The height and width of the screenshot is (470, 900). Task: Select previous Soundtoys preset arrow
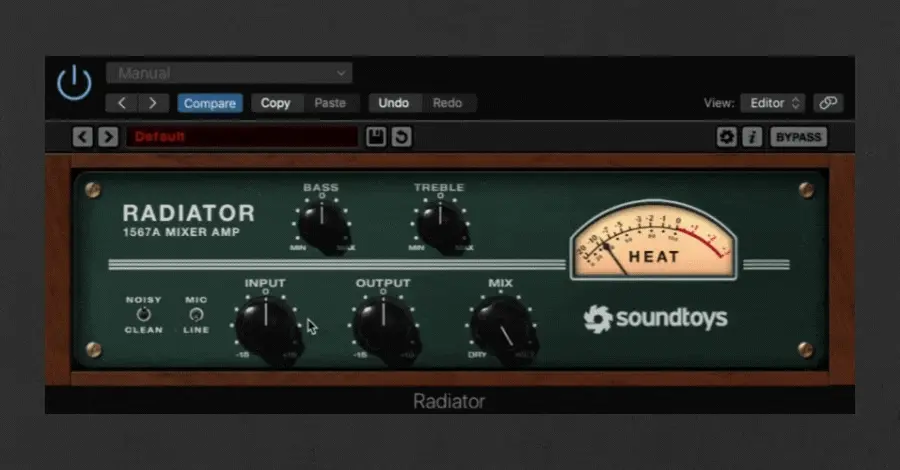point(83,137)
